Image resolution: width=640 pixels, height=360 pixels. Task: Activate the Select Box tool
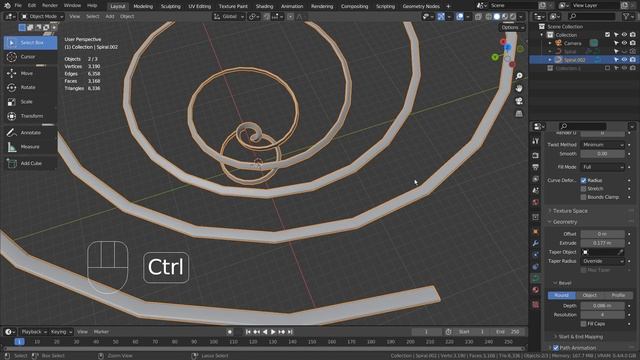pos(30,42)
